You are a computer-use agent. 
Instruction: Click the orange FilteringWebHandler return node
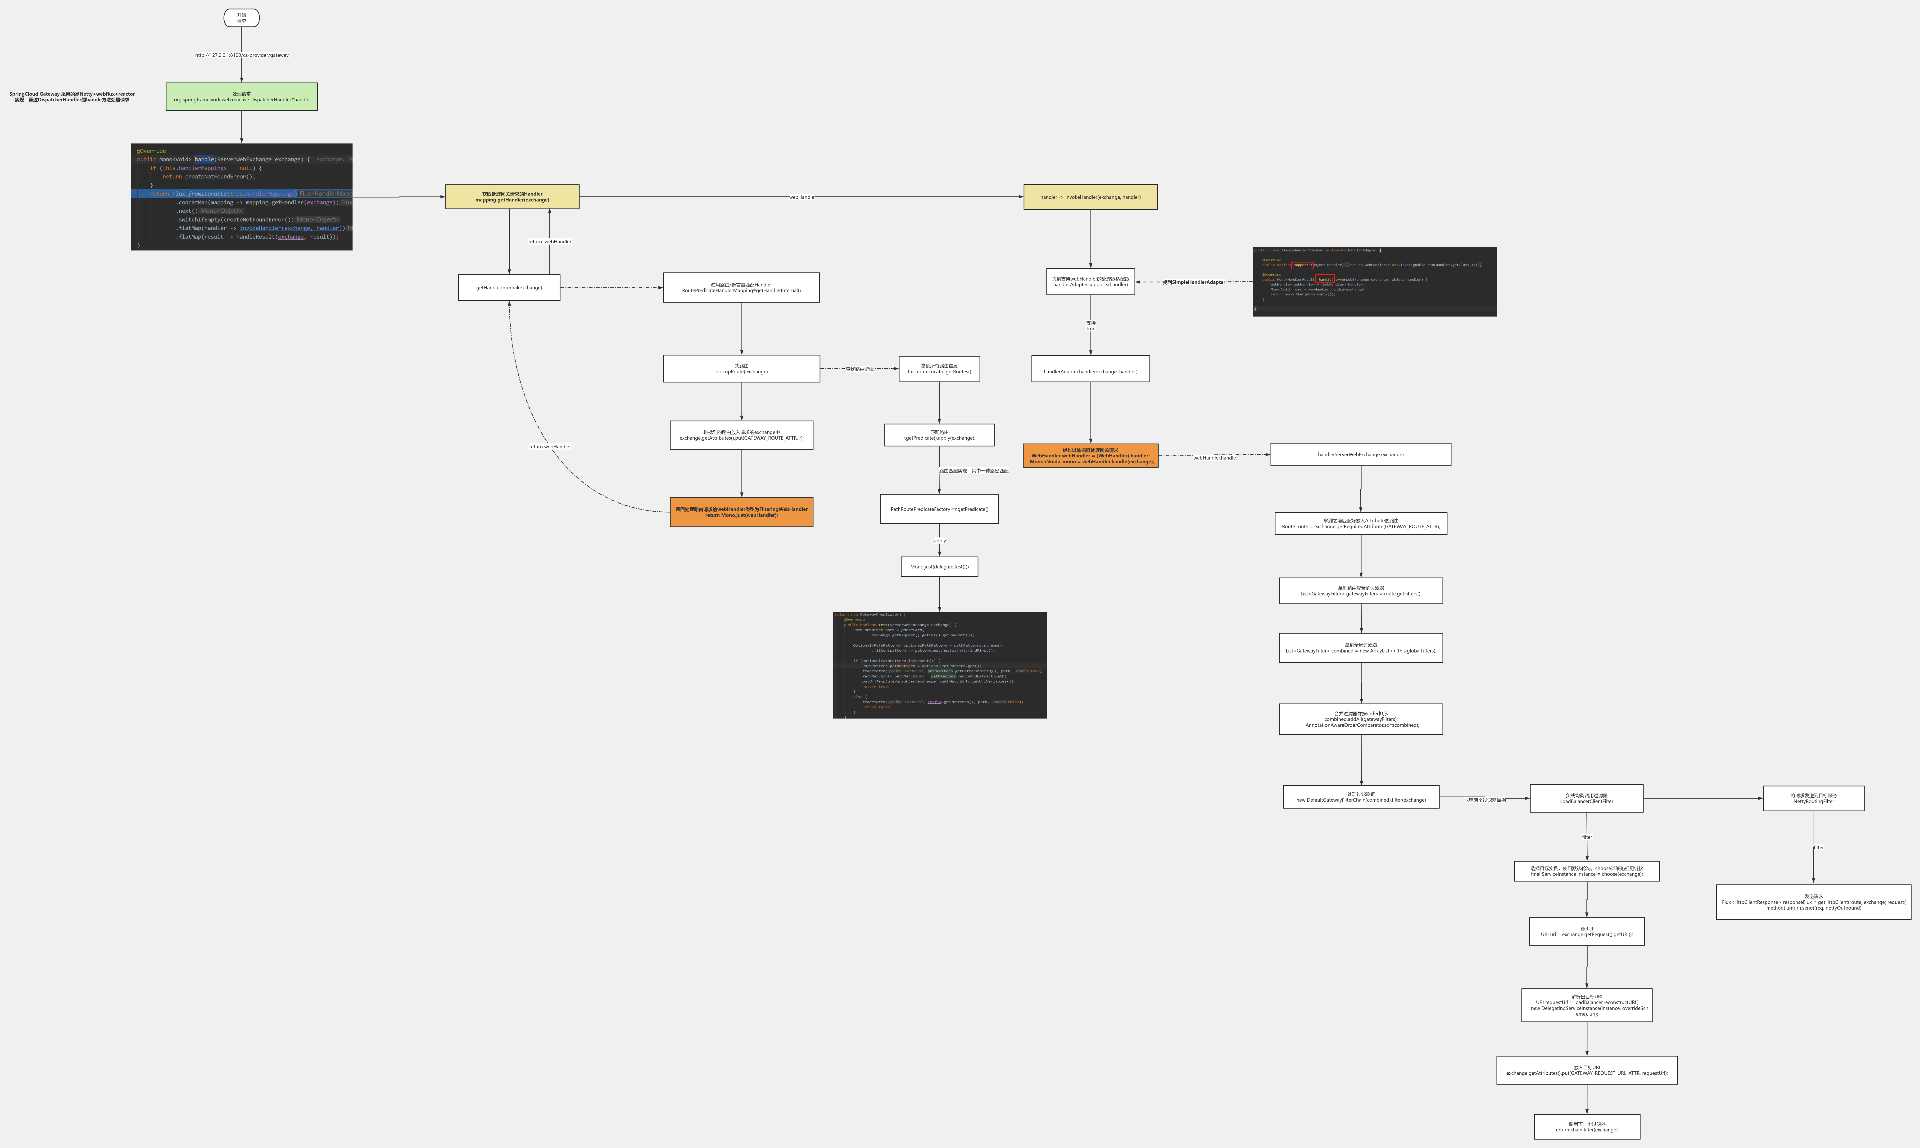pos(741,512)
